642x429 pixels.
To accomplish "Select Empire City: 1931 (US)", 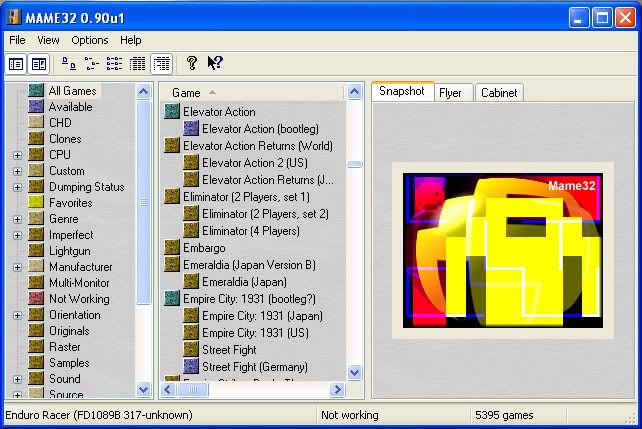I will [255, 333].
